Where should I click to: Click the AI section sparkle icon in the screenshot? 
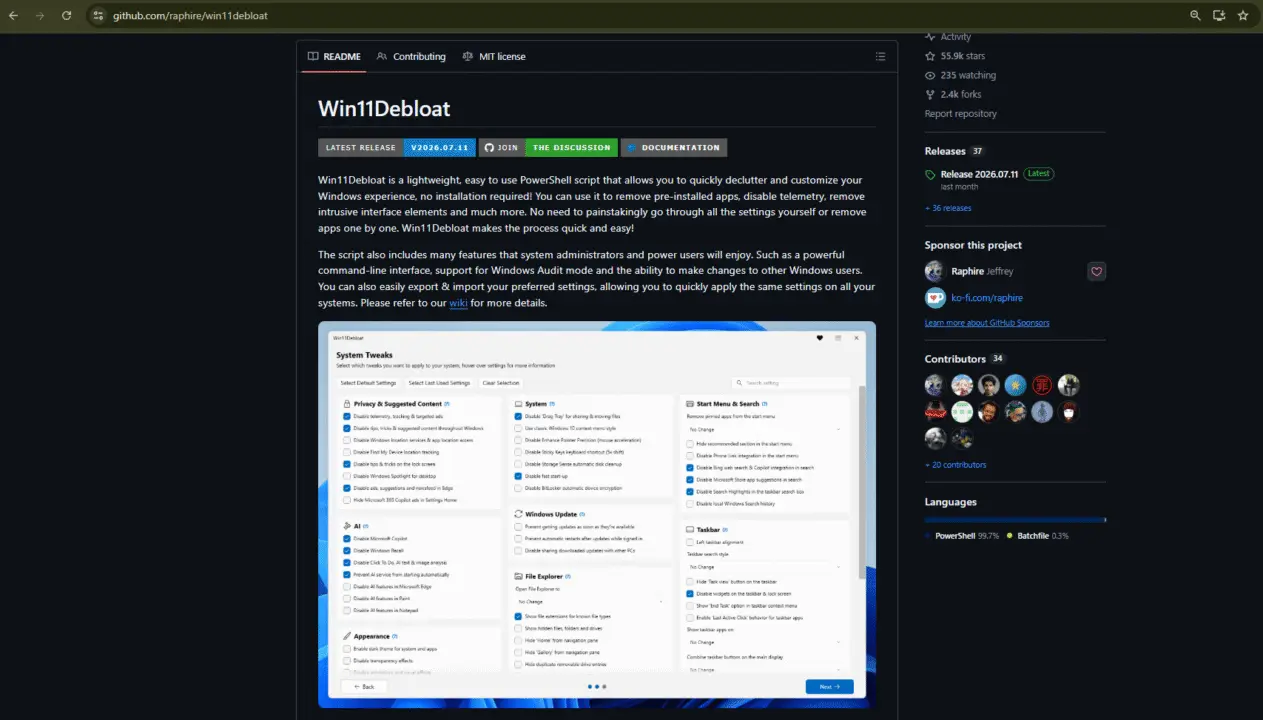tap(347, 525)
